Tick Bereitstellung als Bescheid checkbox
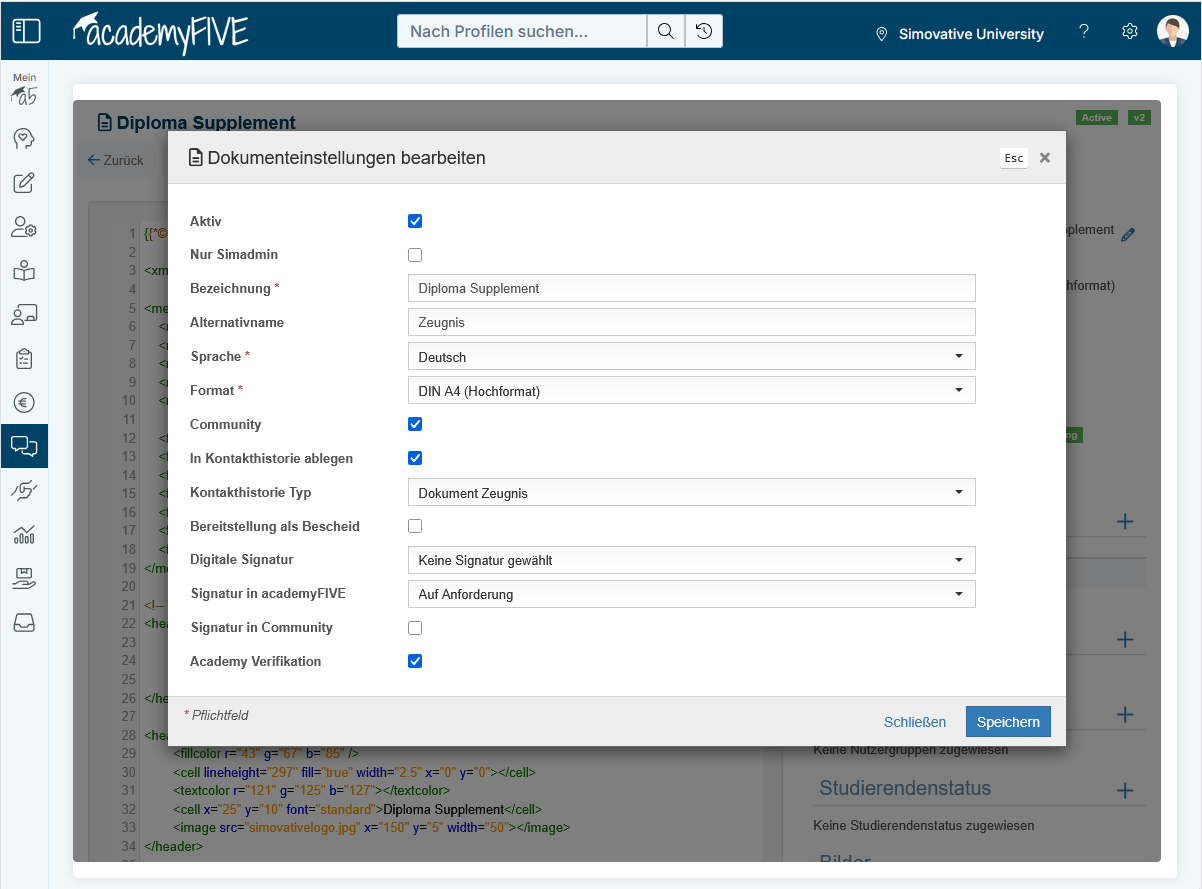Viewport: 1202px width, 889px height. click(x=415, y=526)
